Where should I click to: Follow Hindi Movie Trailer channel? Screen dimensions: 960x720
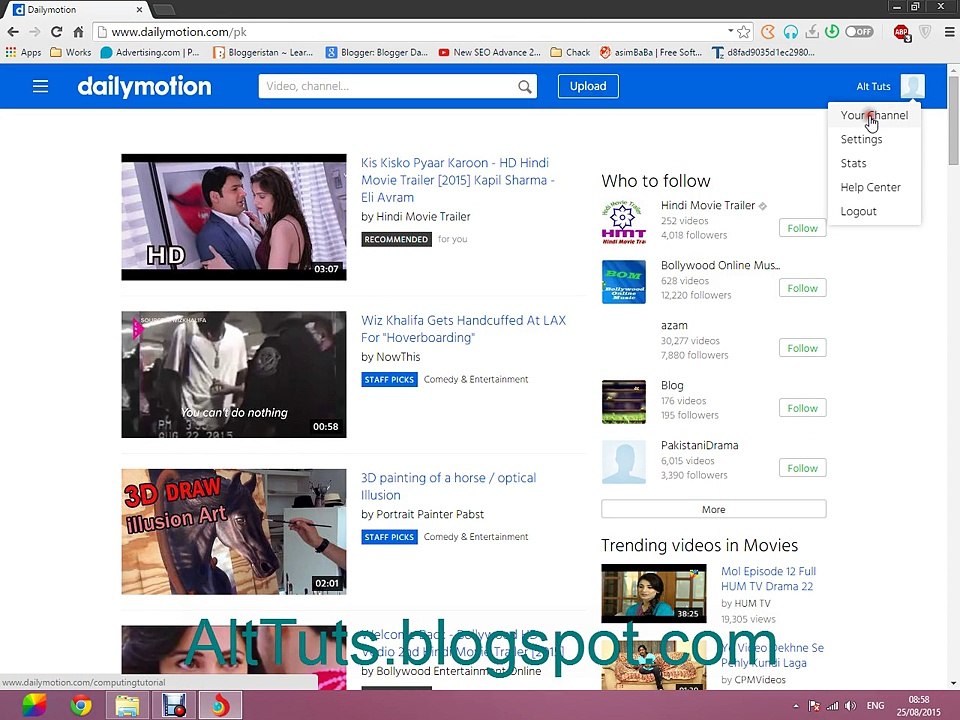(802, 228)
